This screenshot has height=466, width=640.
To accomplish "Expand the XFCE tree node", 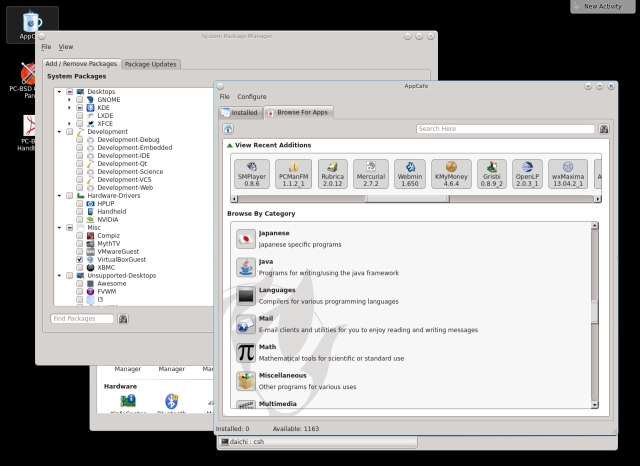I will pos(69,124).
